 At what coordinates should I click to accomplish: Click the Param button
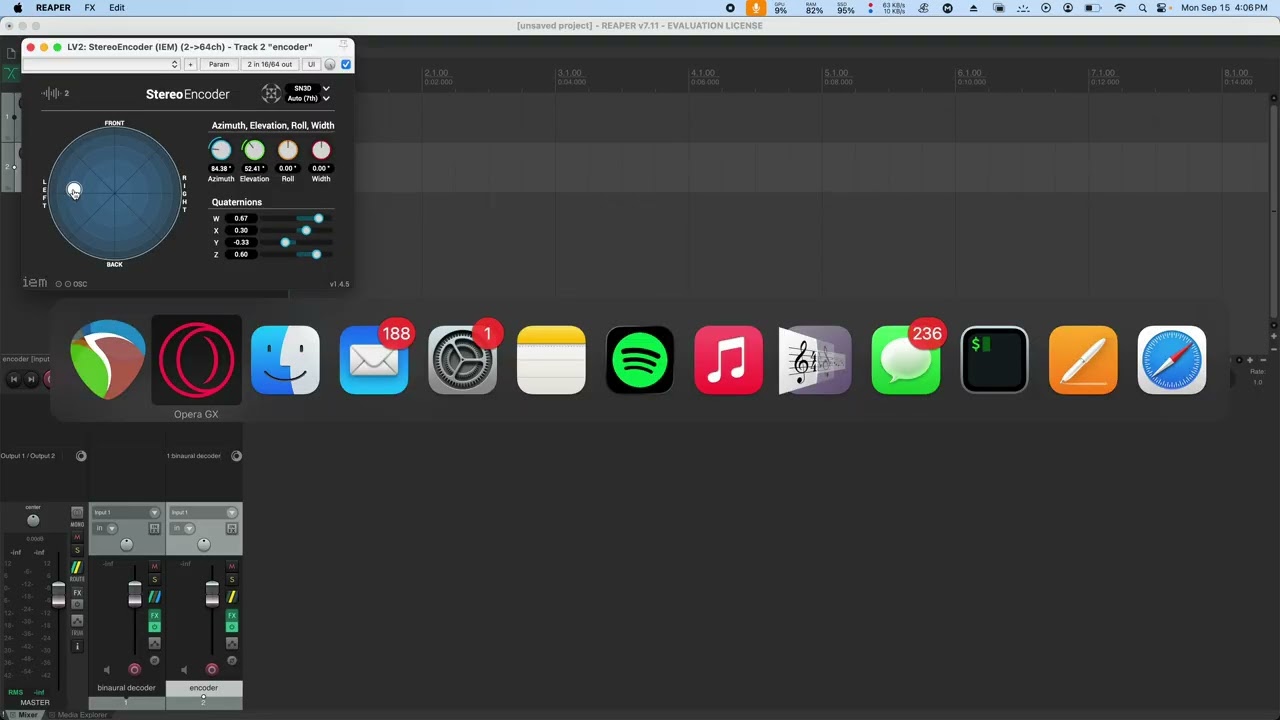coord(219,64)
